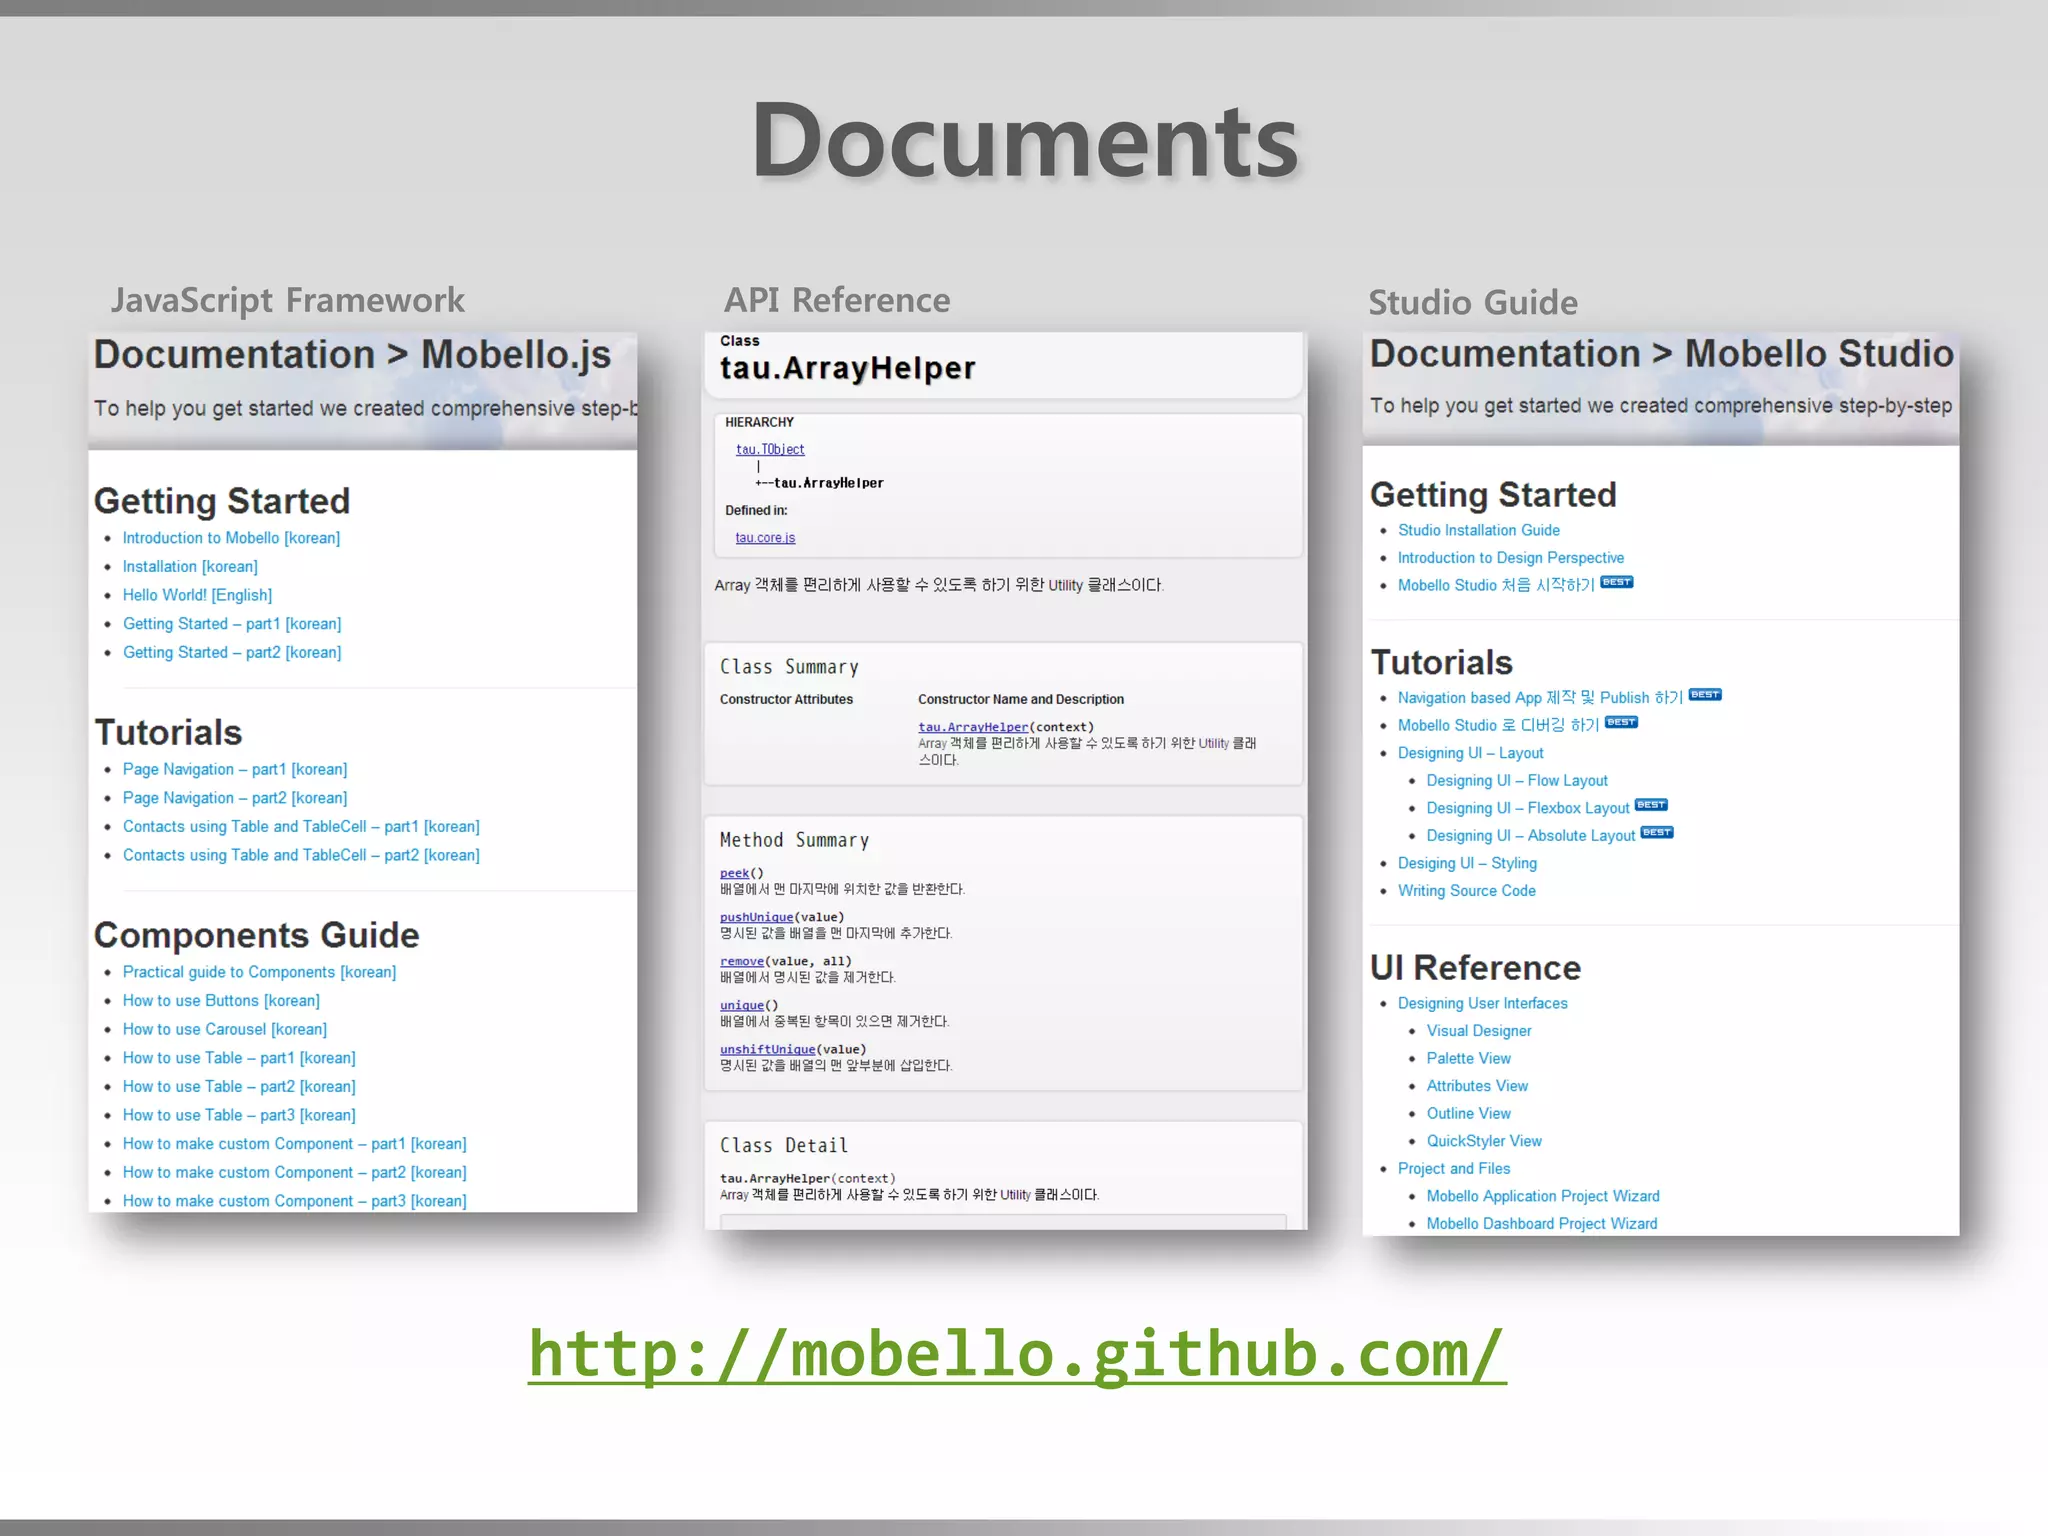Click Writing Source Code link
The image size is (2048, 1536).
click(1466, 891)
